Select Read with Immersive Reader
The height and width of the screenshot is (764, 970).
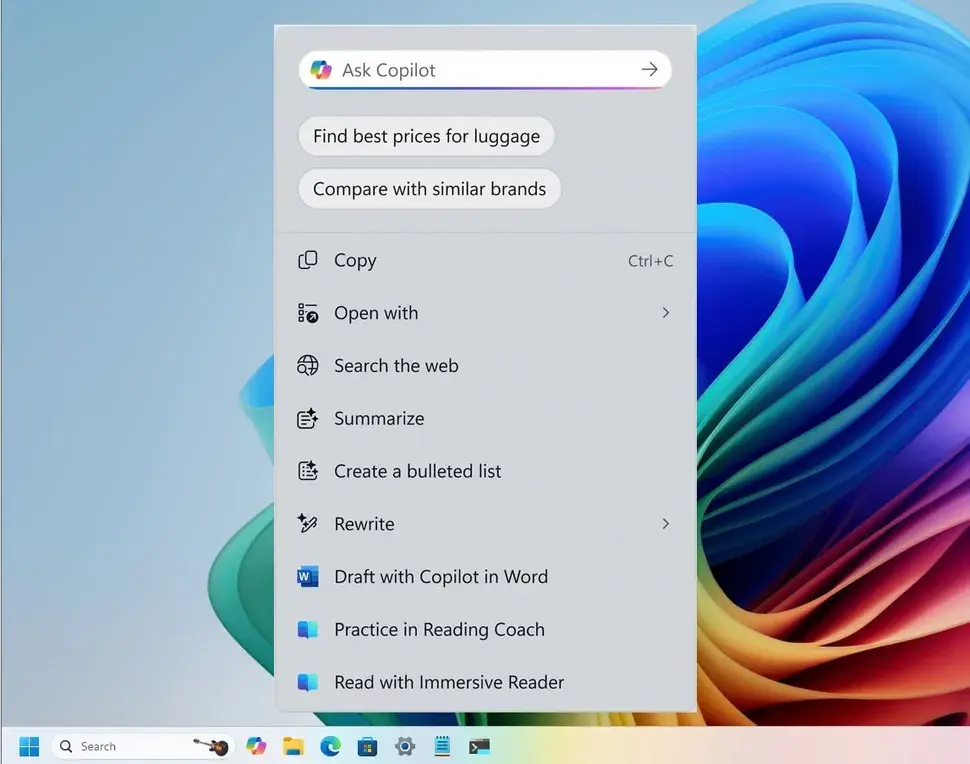486,682
